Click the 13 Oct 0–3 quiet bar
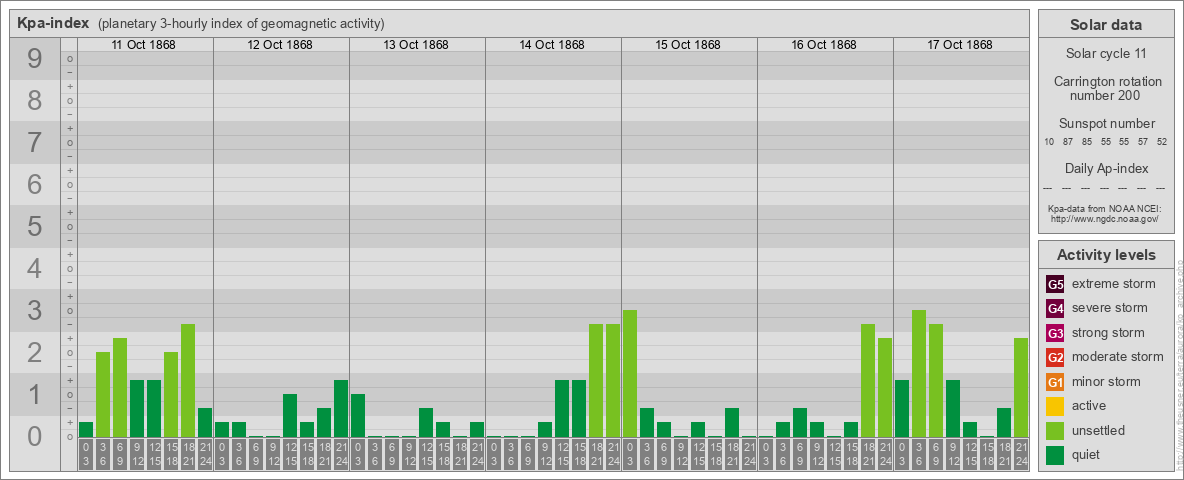1184x480 pixels. pyautogui.click(x=358, y=415)
